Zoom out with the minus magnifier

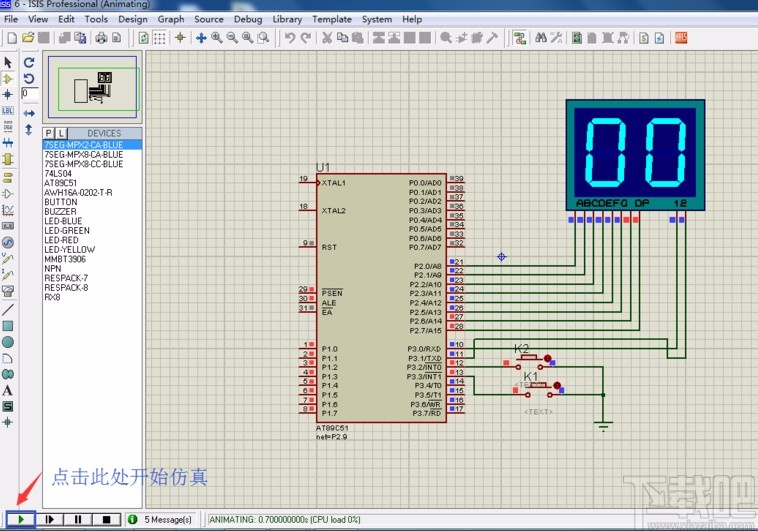(232, 38)
